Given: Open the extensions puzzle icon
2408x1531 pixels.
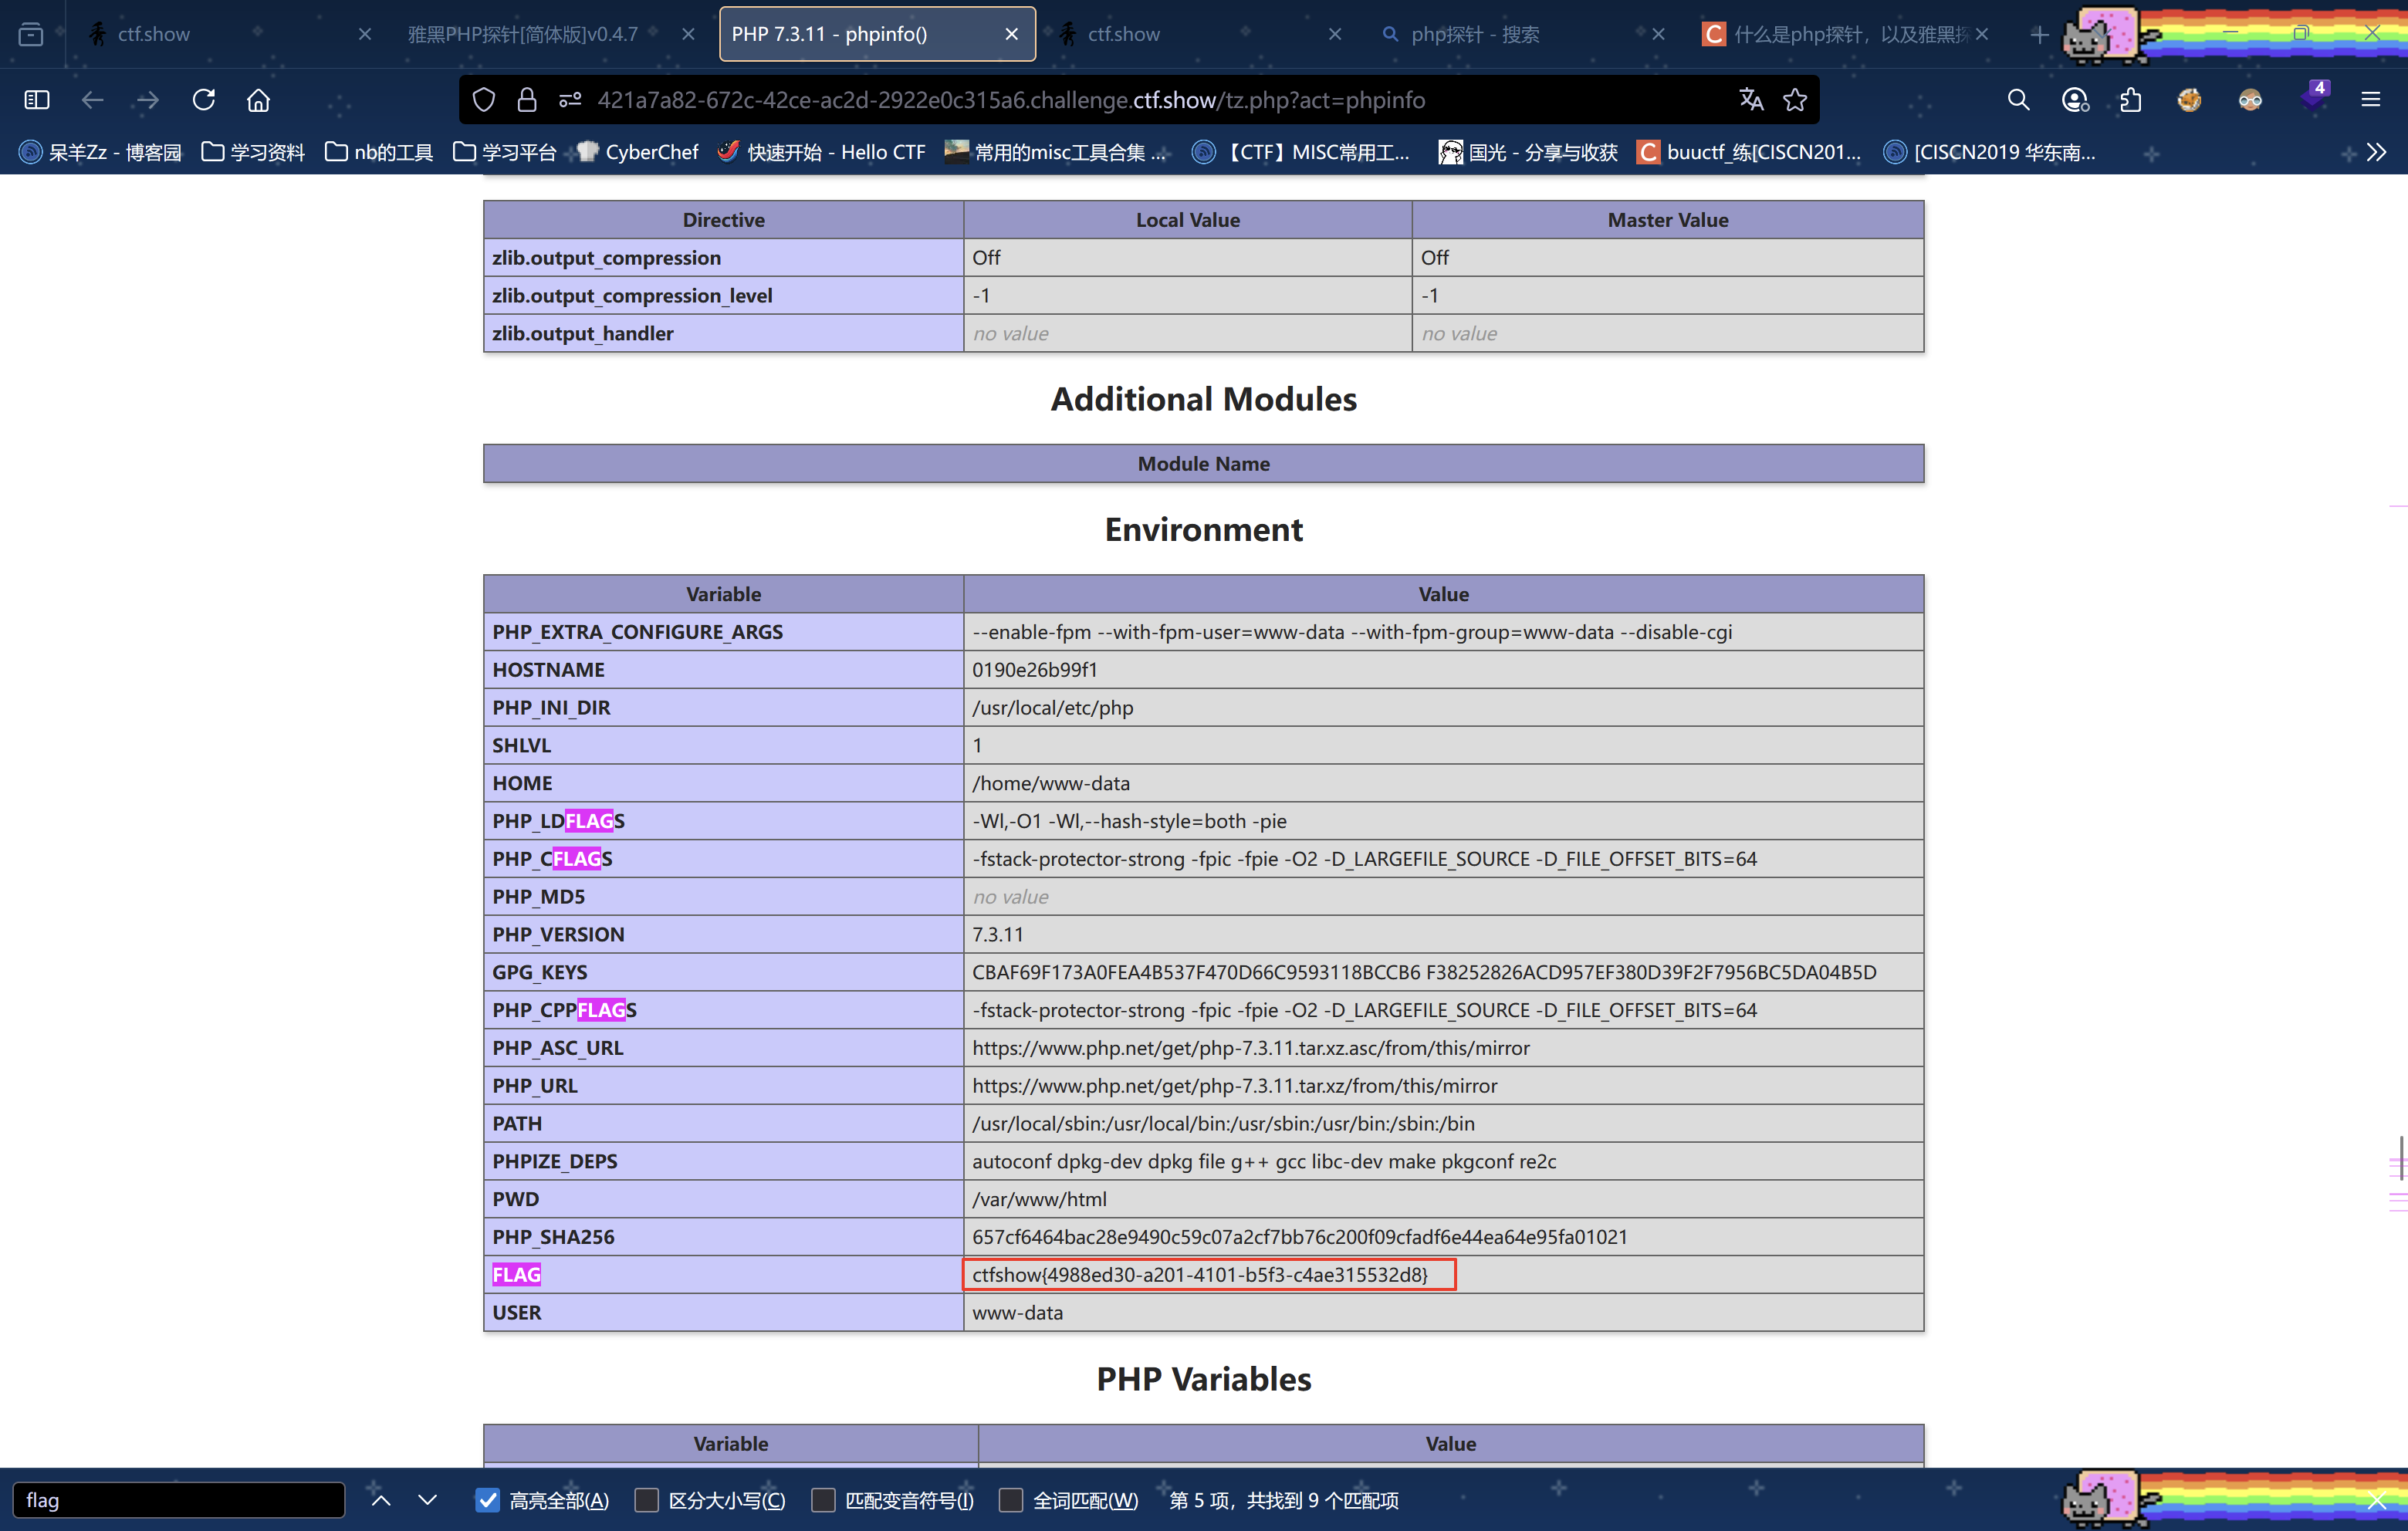Looking at the screenshot, I should click(x=2131, y=100).
